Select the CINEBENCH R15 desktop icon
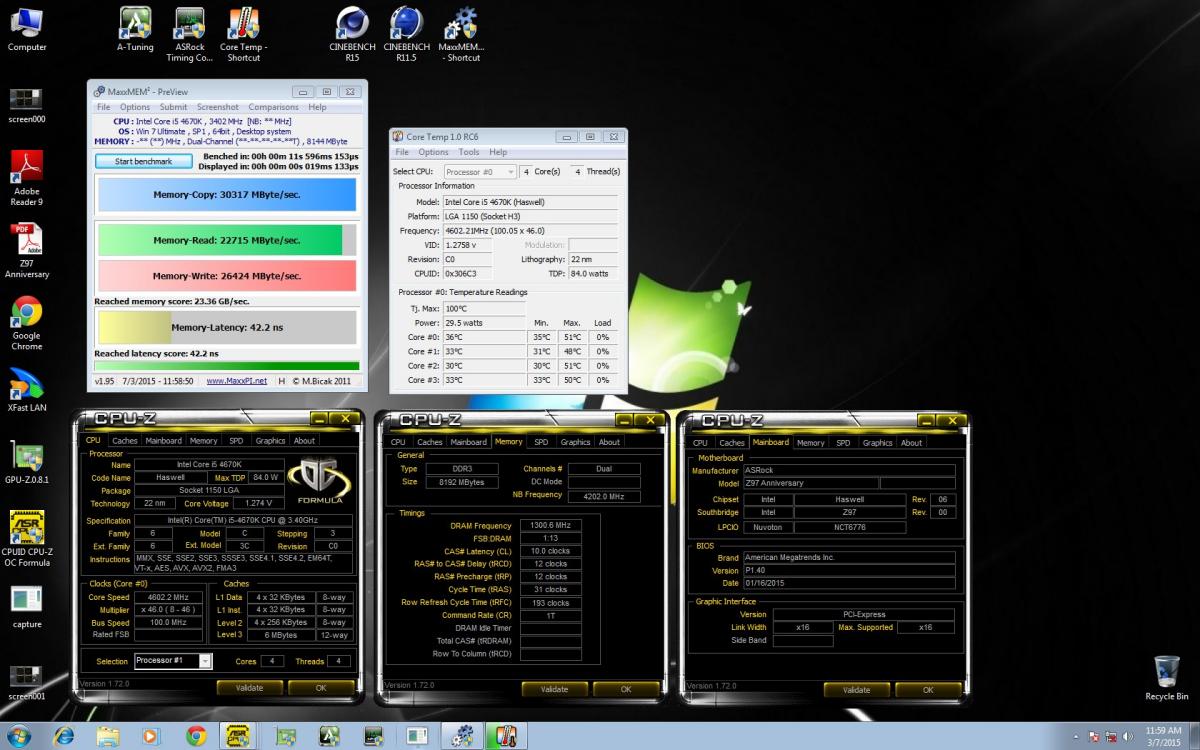The image size is (1200, 750). coord(352,34)
